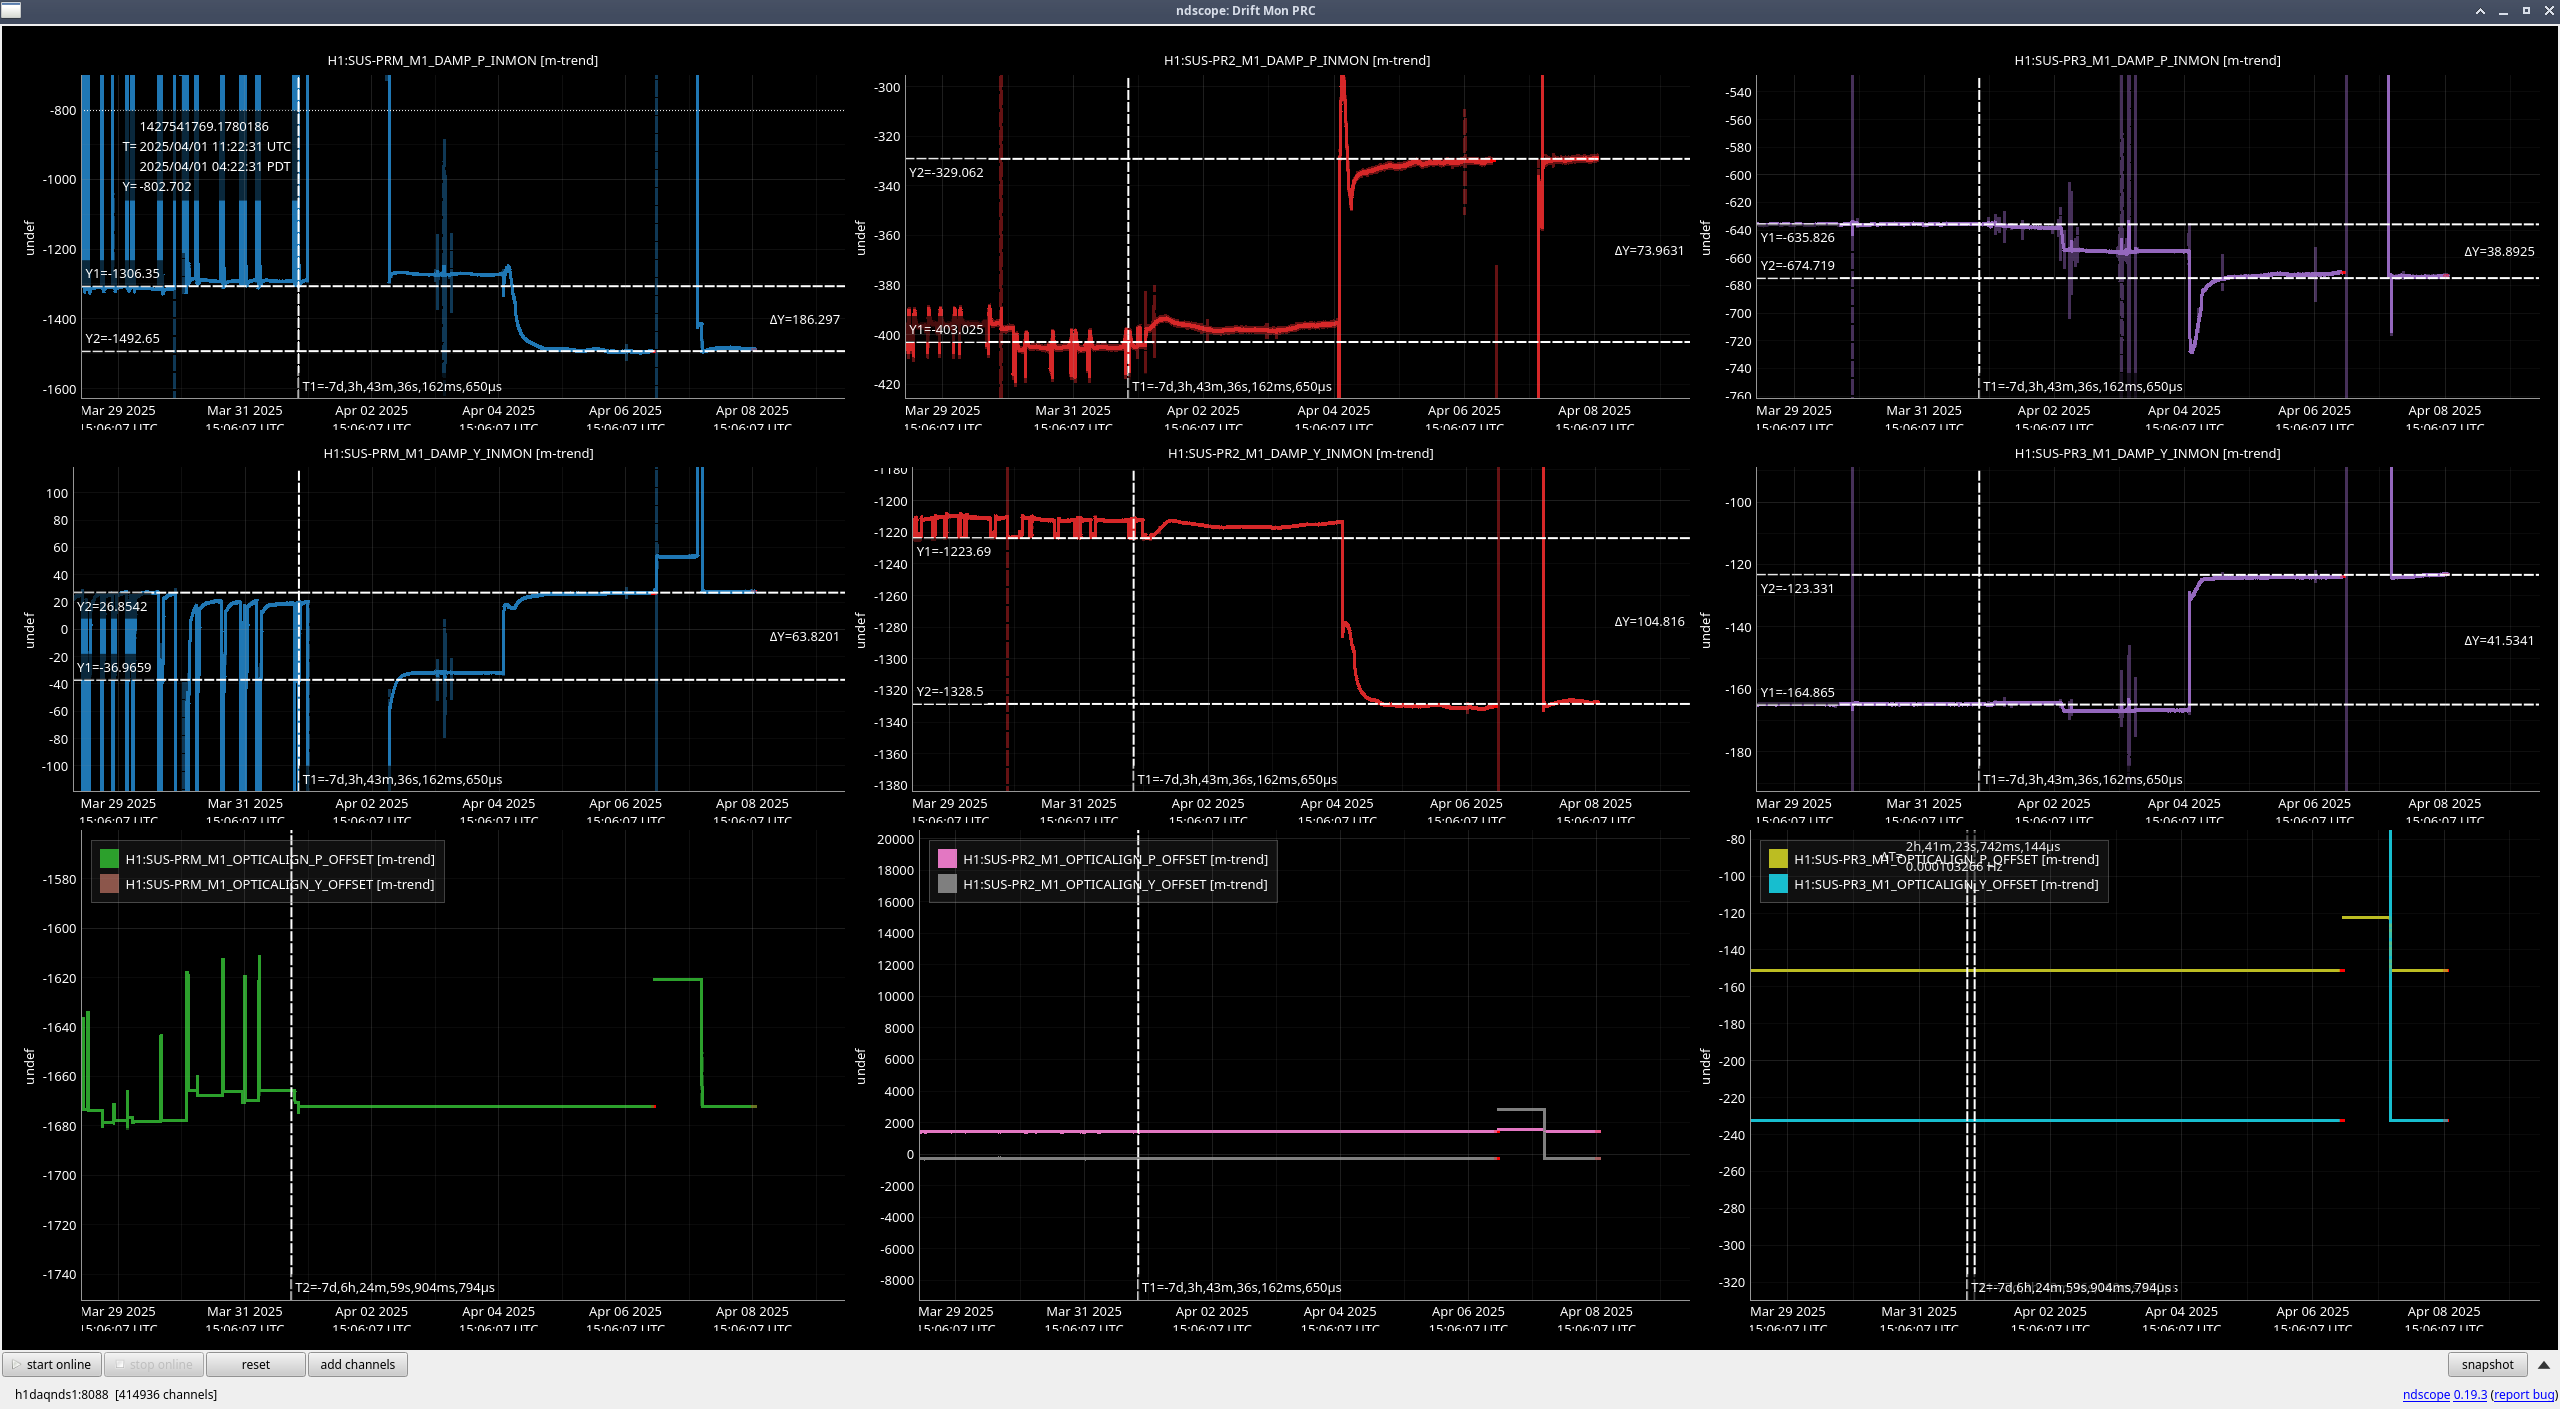Click T1 cursor label in PRM pitch plot

pos(402,386)
